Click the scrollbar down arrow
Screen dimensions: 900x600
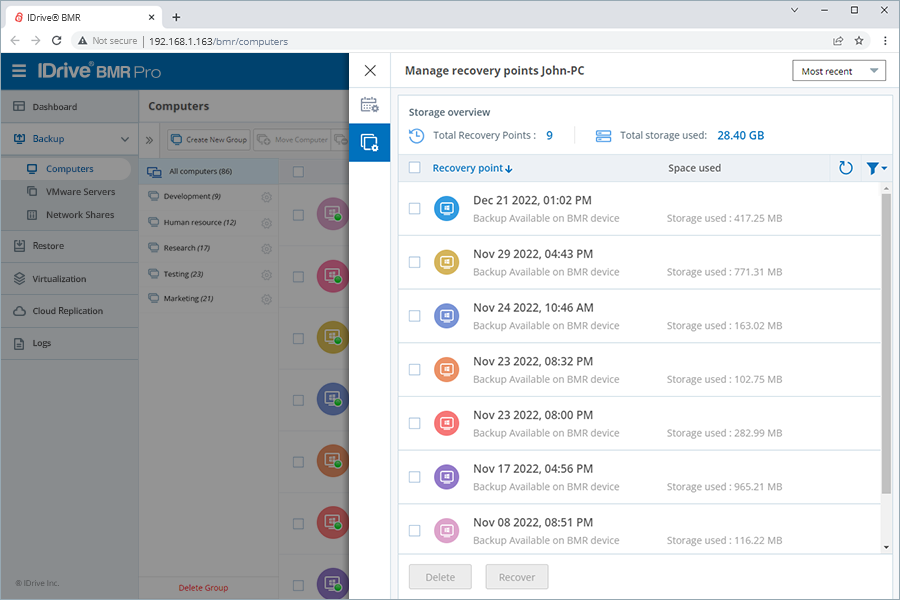pyautogui.click(x=886, y=547)
